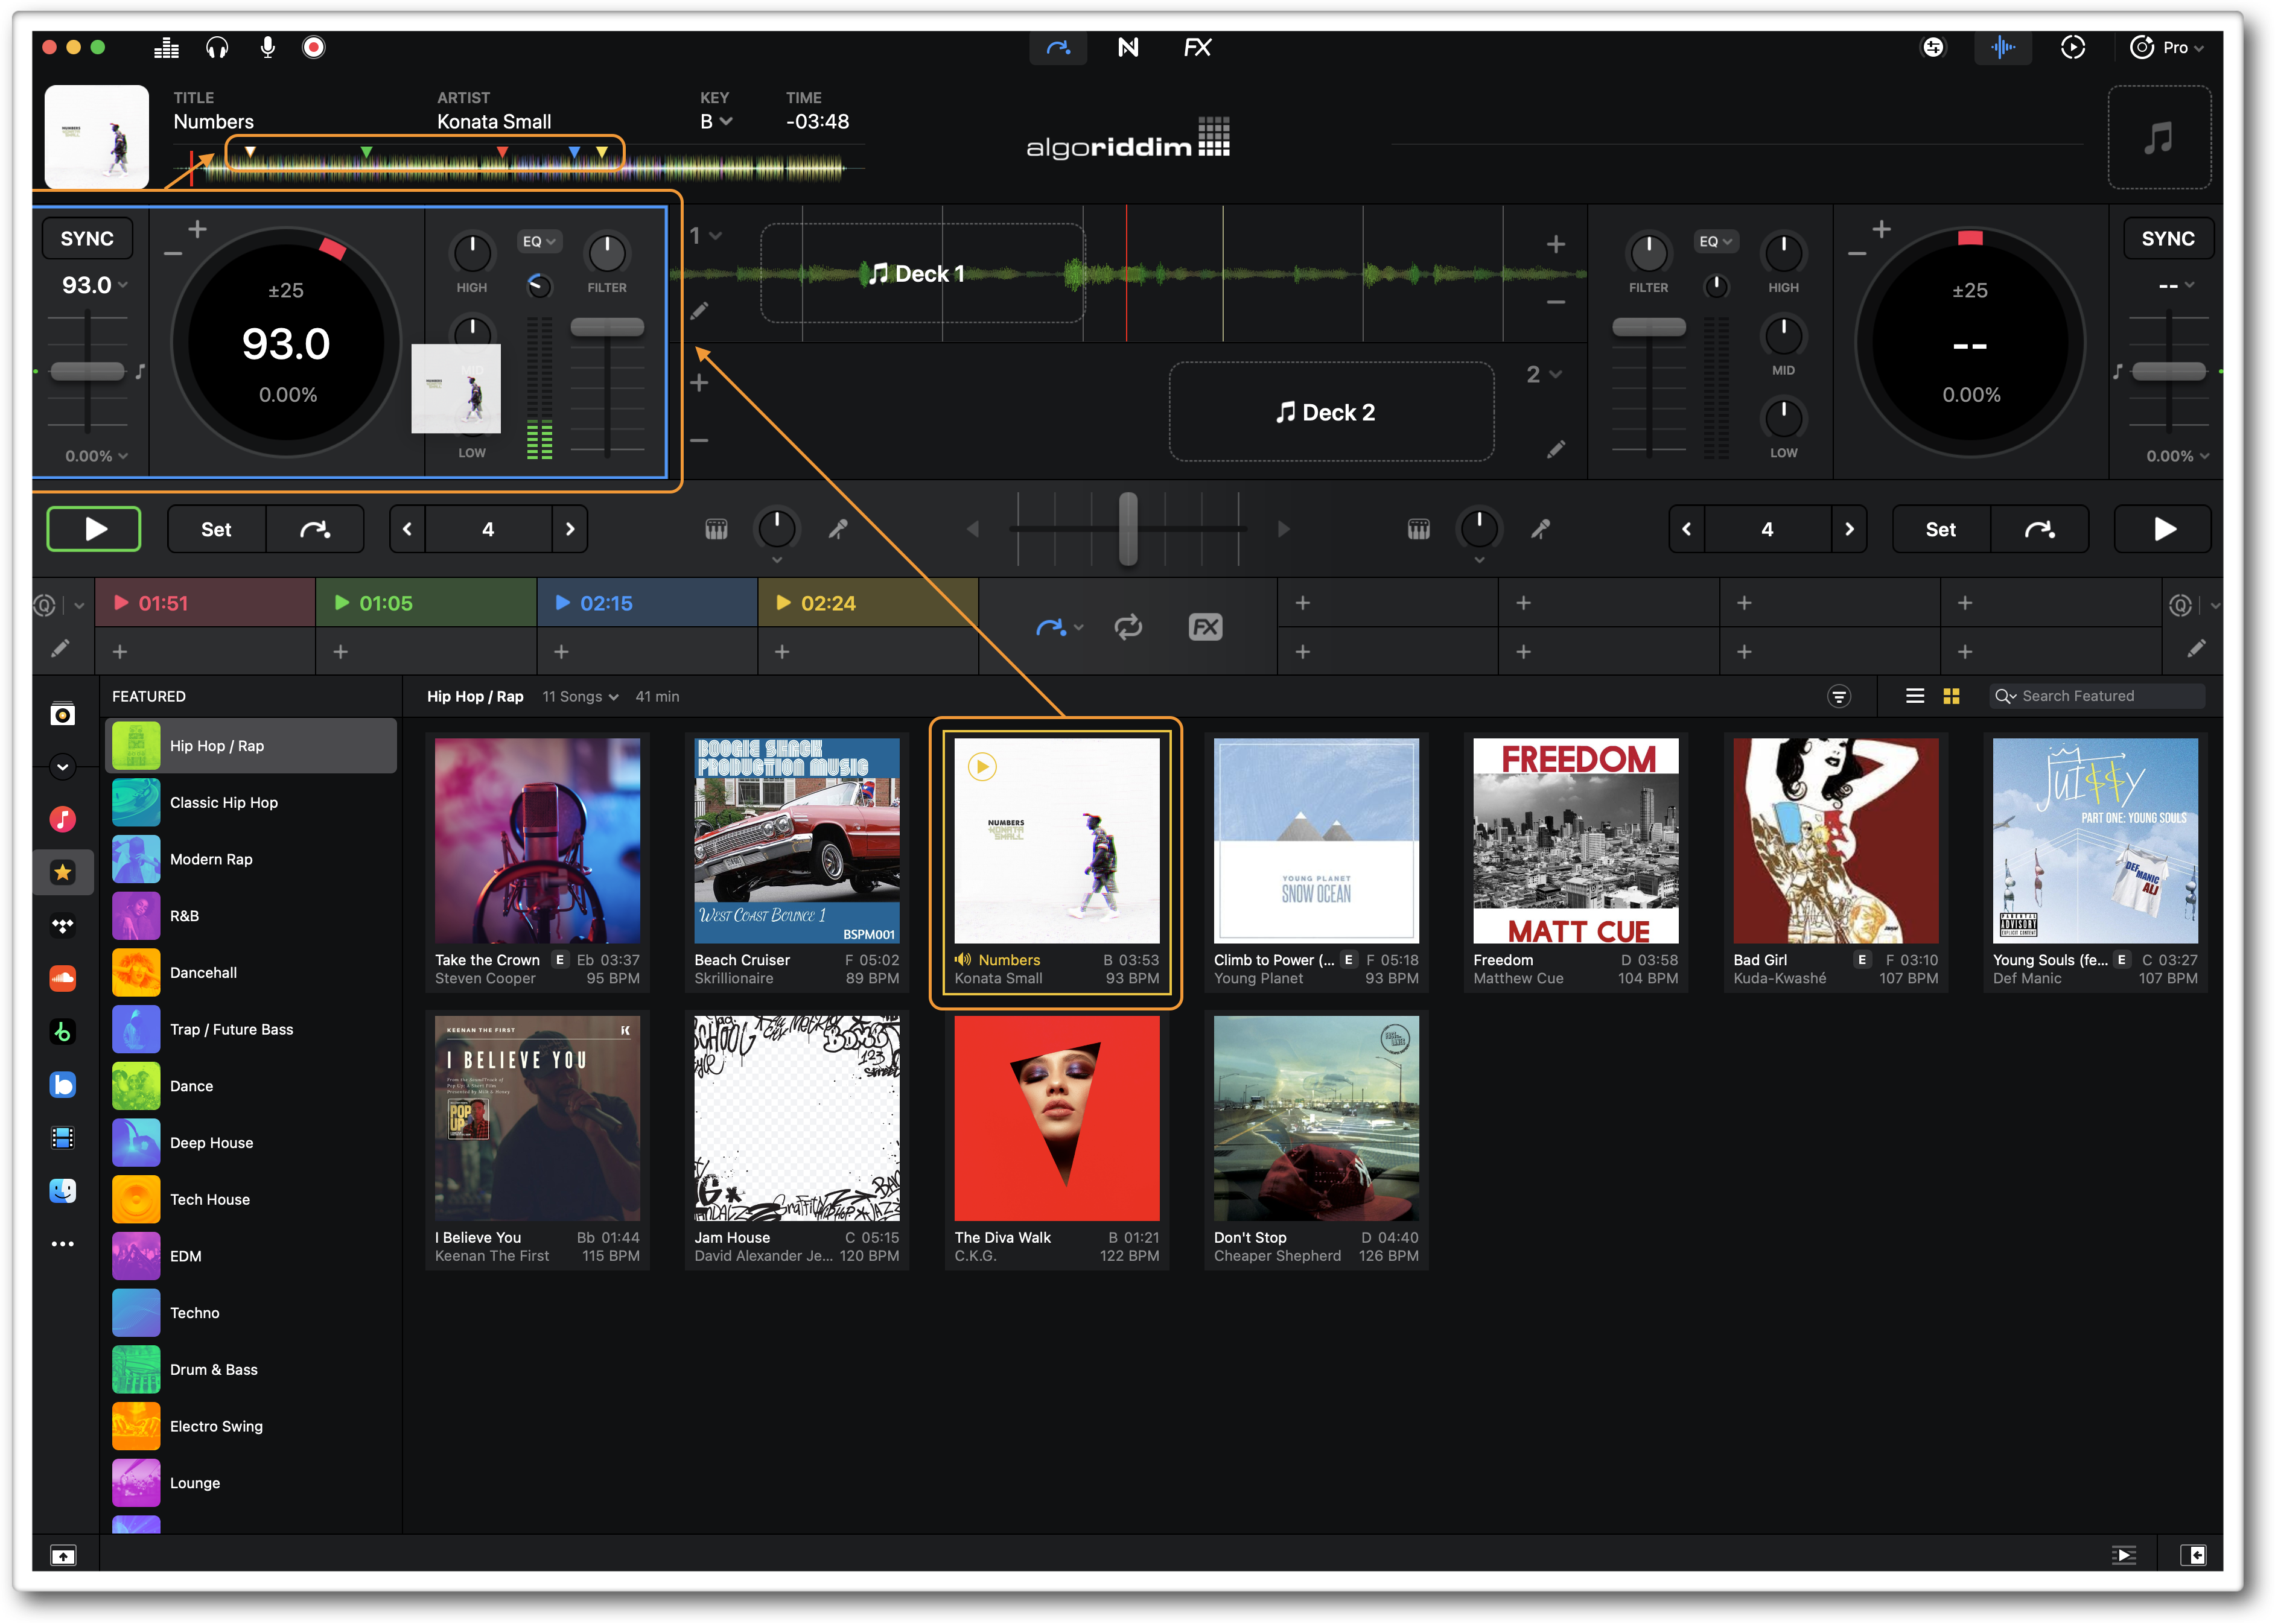Click the bottom-left library toggle icon
Image resolution: width=2275 pixels, height=1624 pixels.
62,1556
